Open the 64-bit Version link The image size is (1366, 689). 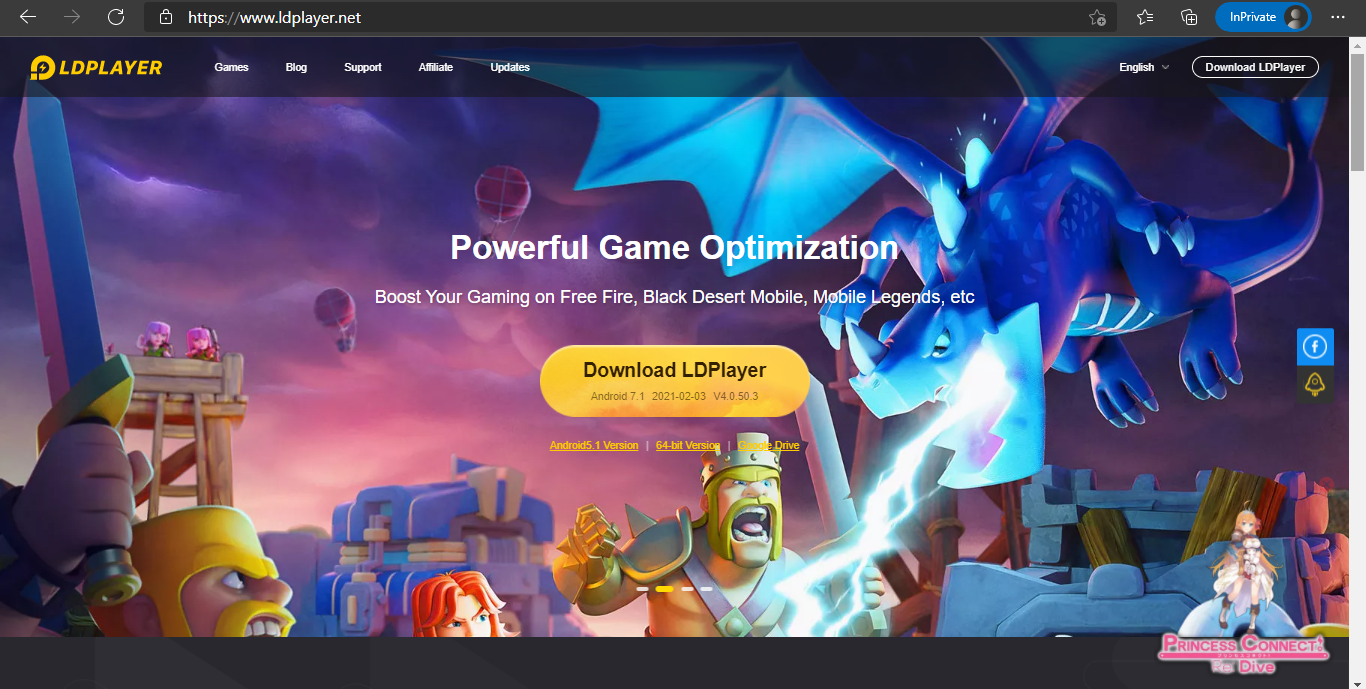coord(688,445)
